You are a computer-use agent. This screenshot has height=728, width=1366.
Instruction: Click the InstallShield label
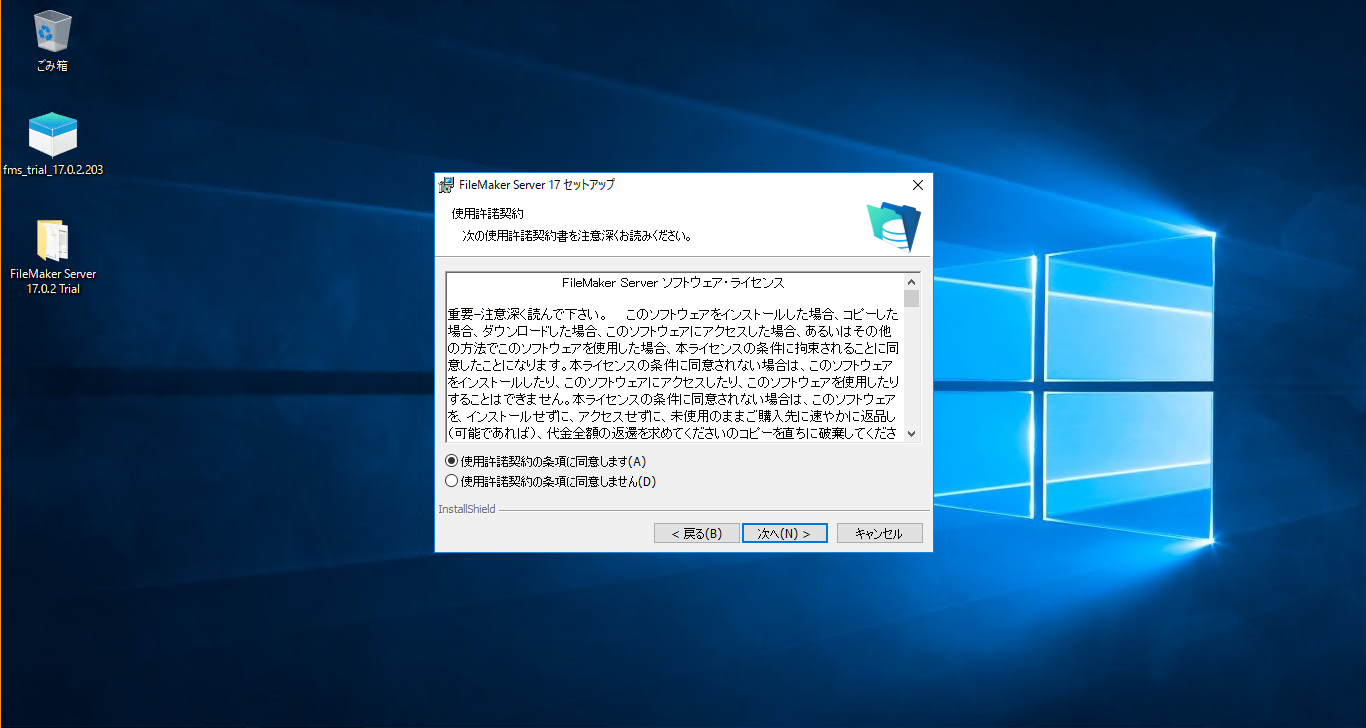[x=466, y=509]
